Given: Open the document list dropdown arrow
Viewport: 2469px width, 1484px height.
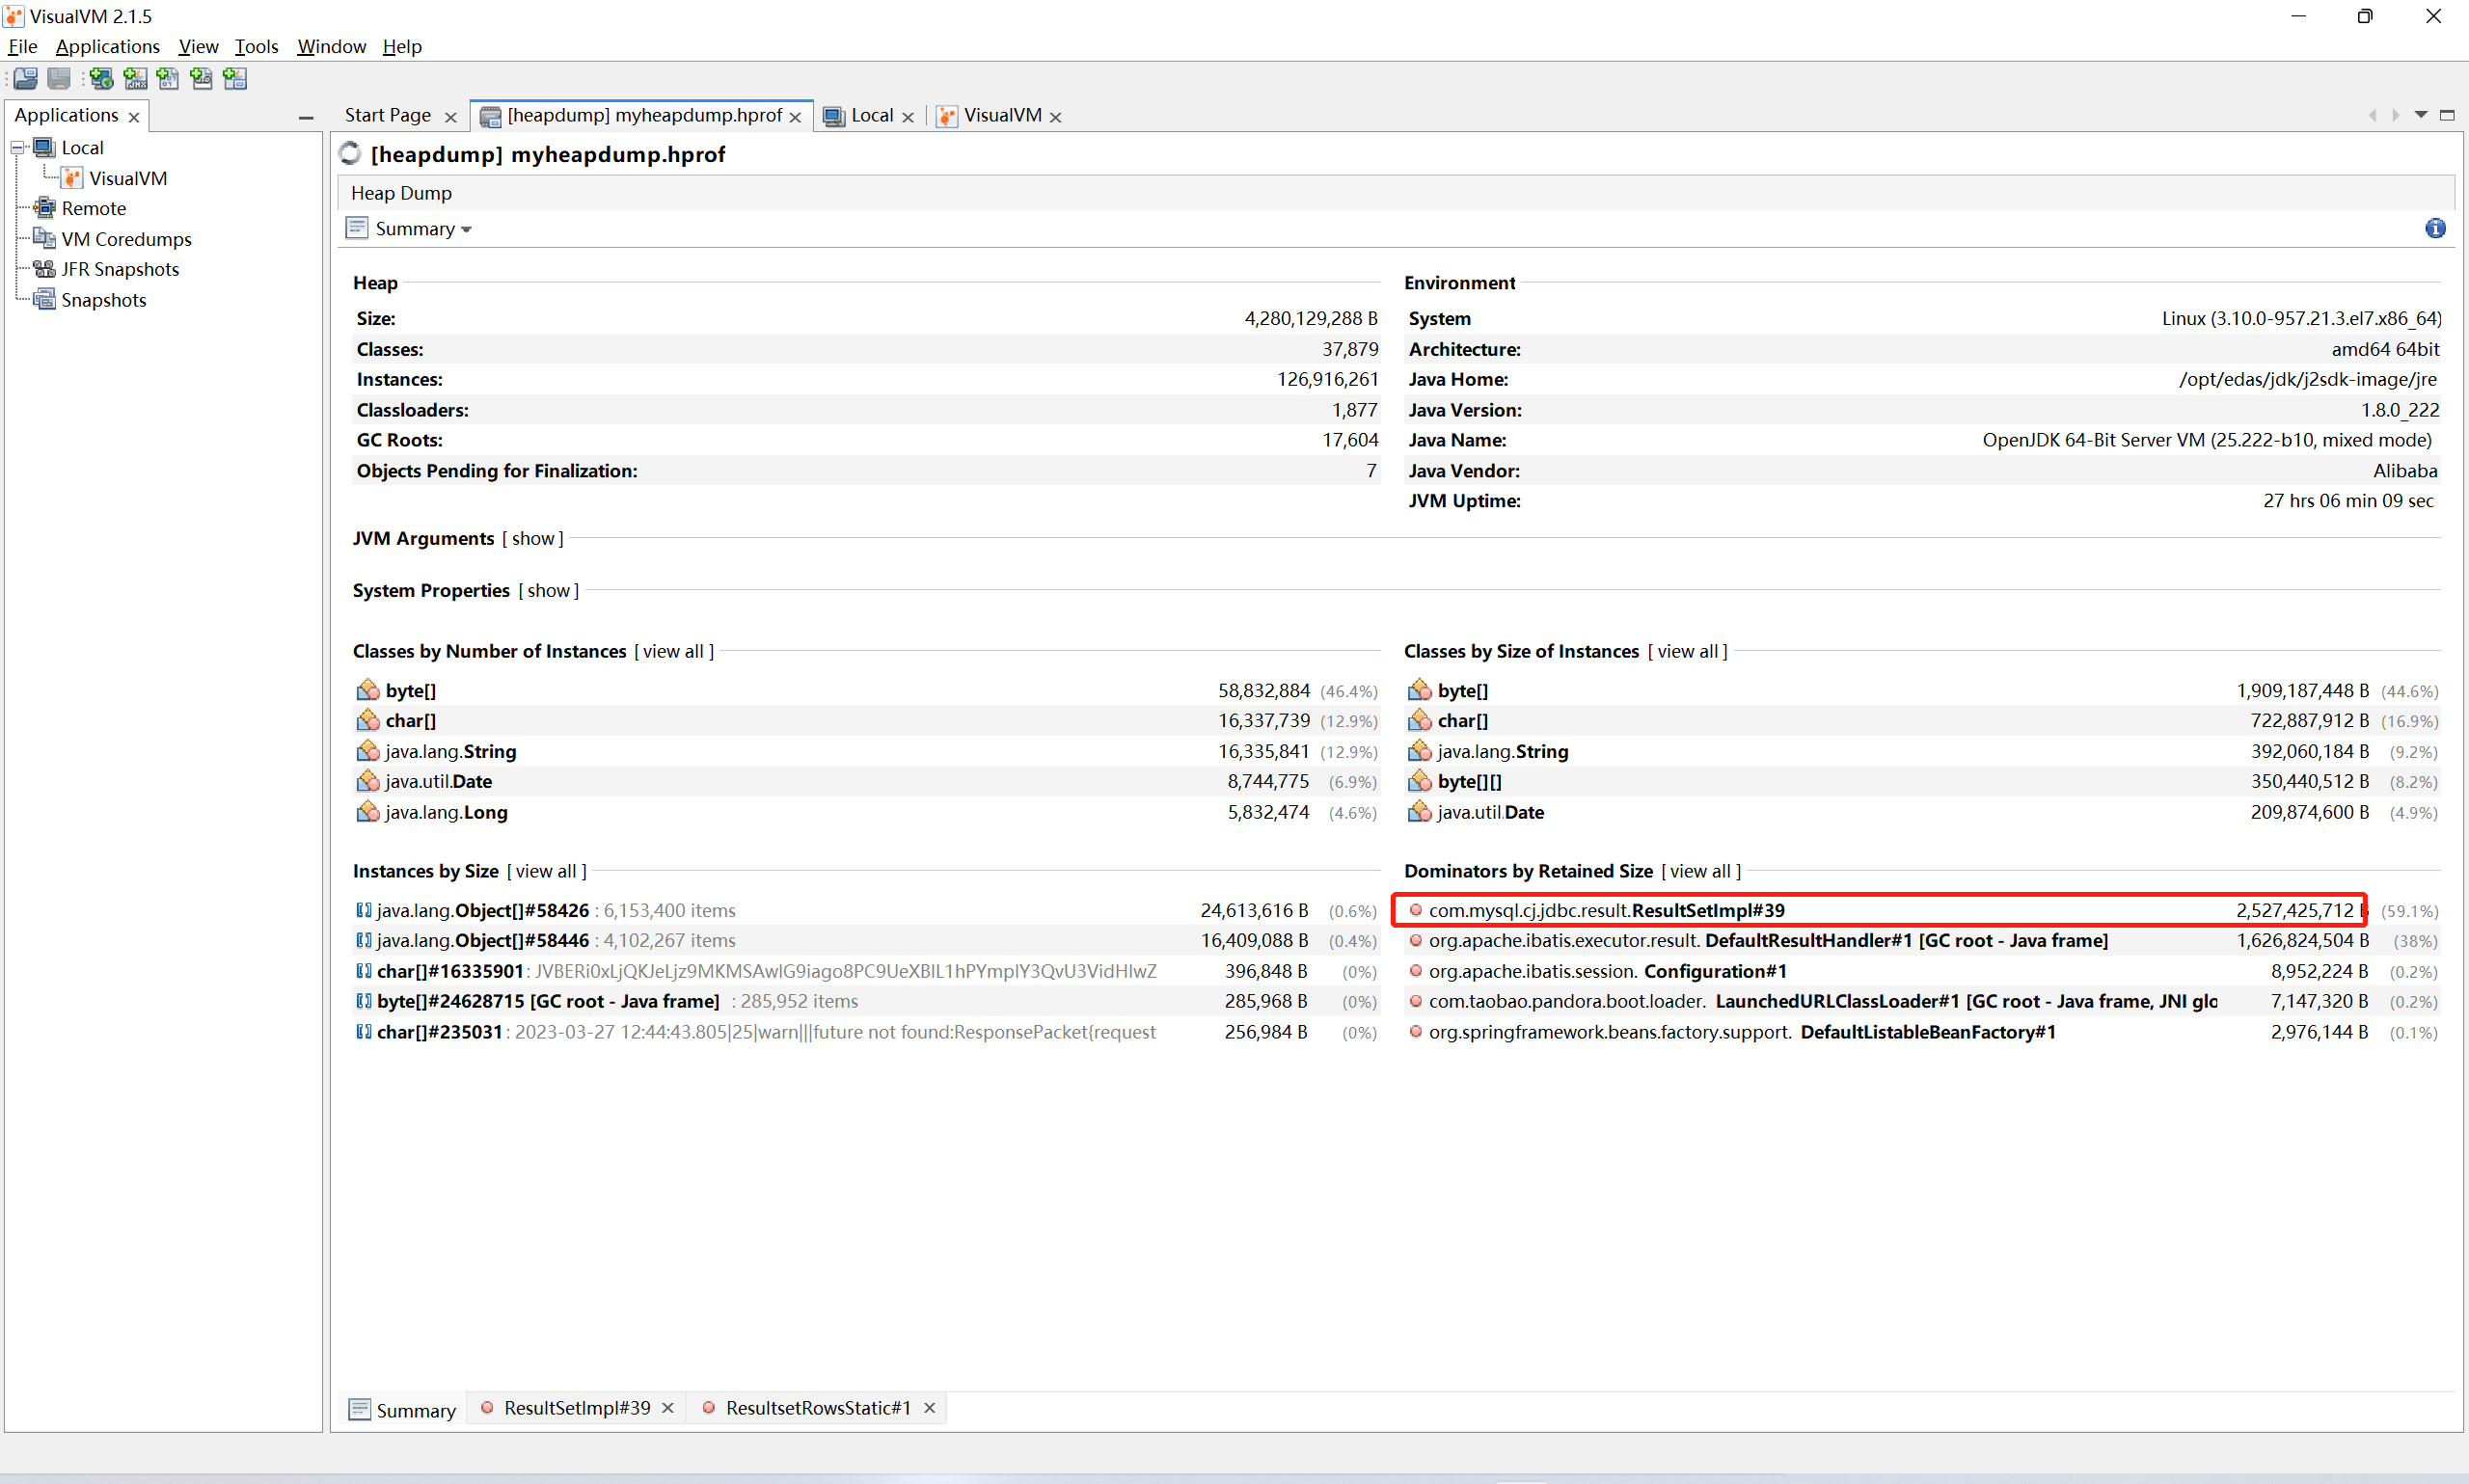Looking at the screenshot, I should coord(2420,115).
